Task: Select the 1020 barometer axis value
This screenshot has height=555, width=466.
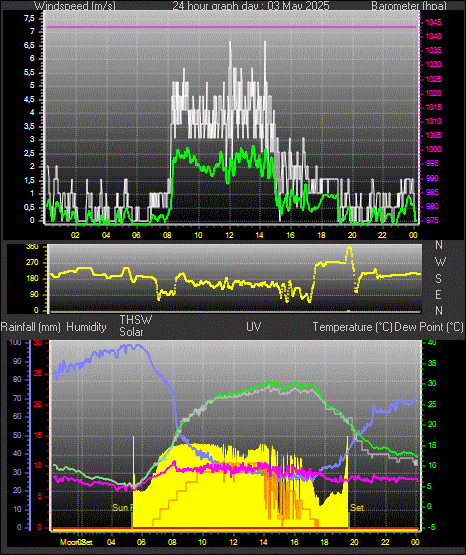Action: pyautogui.click(x=433, y=93)
